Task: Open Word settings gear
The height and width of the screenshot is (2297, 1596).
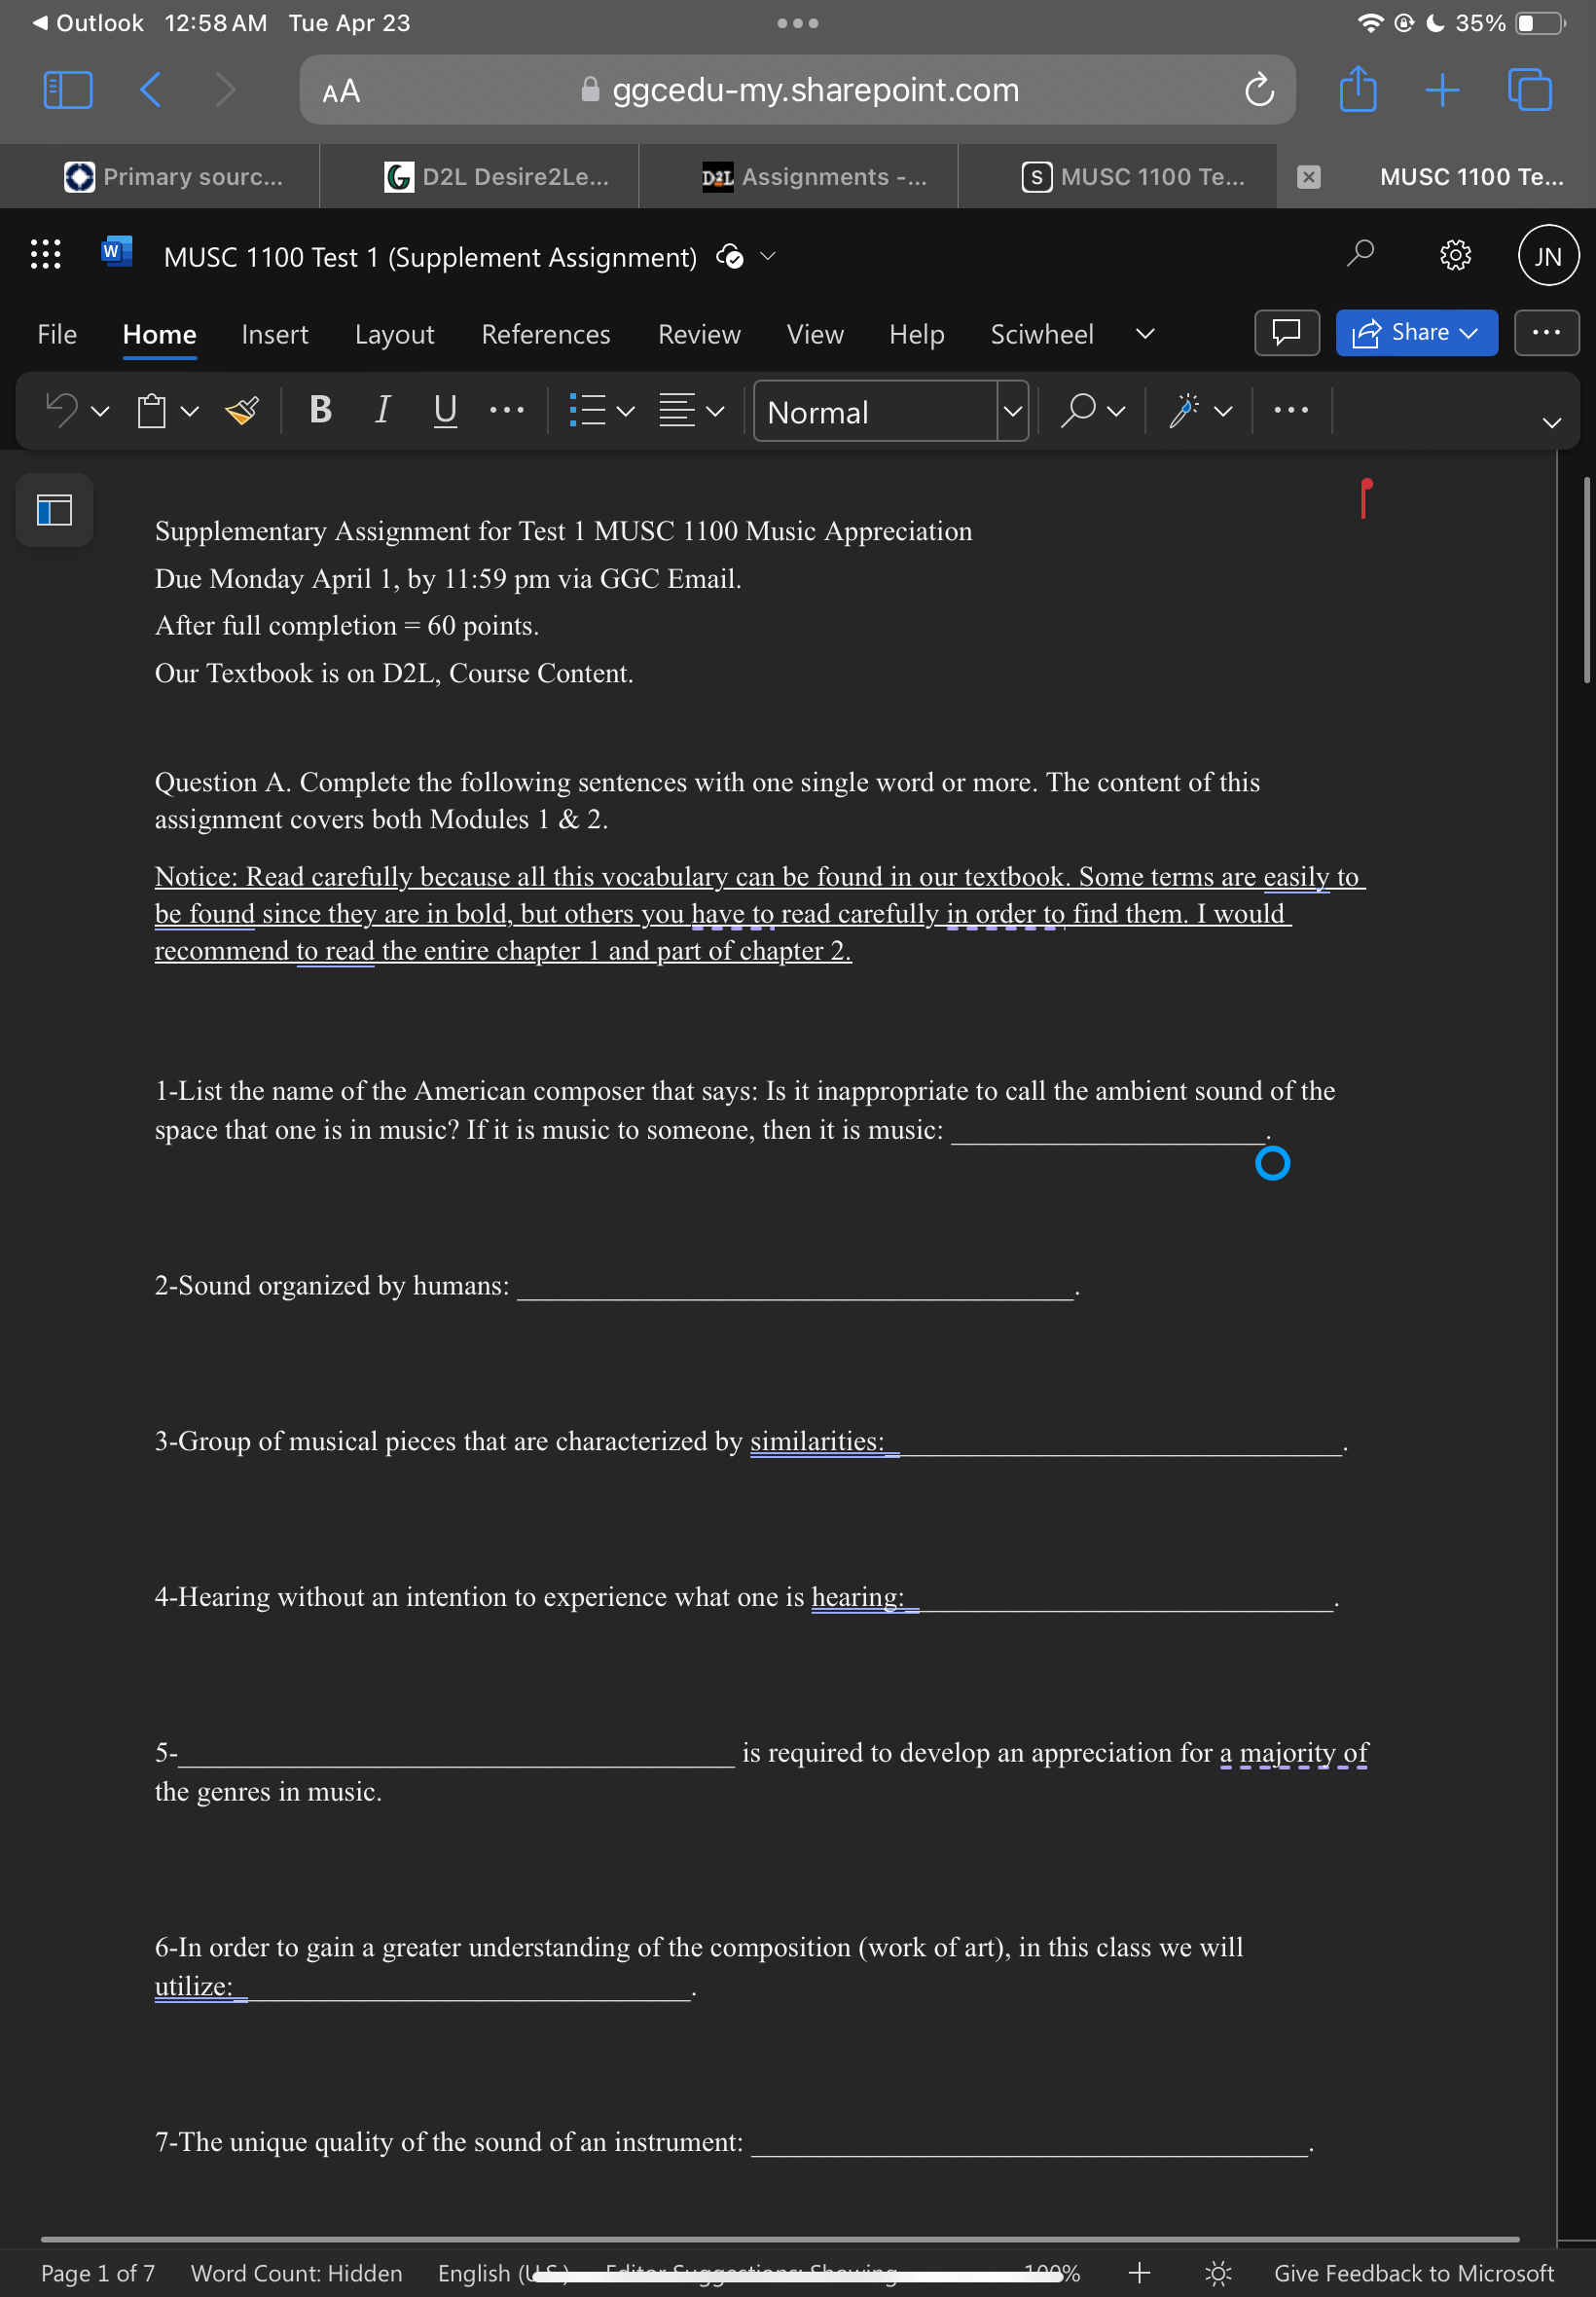Action: [x=1454, y=255]
